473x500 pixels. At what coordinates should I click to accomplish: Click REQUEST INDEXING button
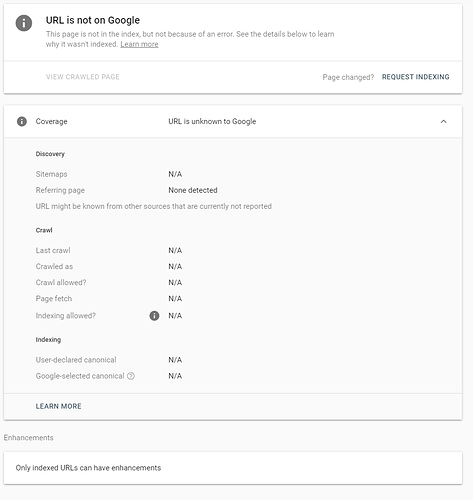click(x=415, y=77)
